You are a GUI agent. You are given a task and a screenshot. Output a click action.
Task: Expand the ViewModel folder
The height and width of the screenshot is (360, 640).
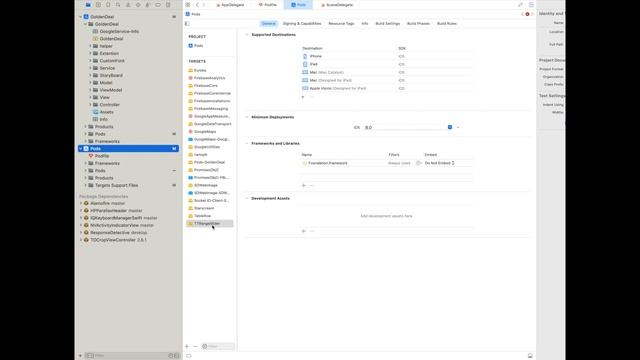pos(90,90)
